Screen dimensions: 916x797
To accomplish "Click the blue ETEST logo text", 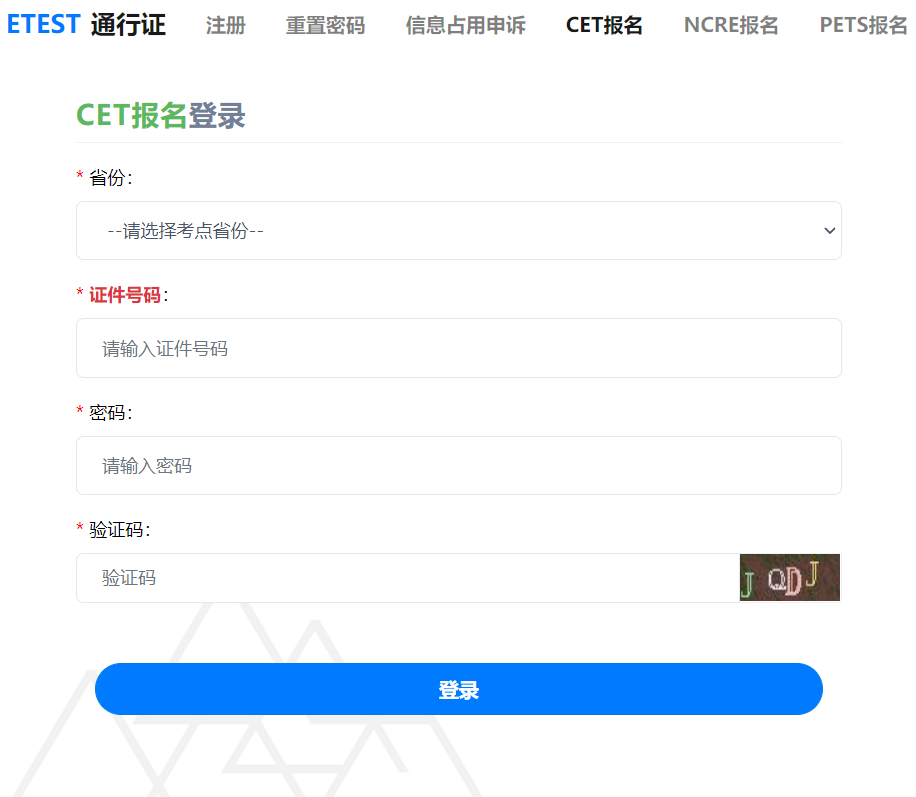I will click(x=43, y=25).
